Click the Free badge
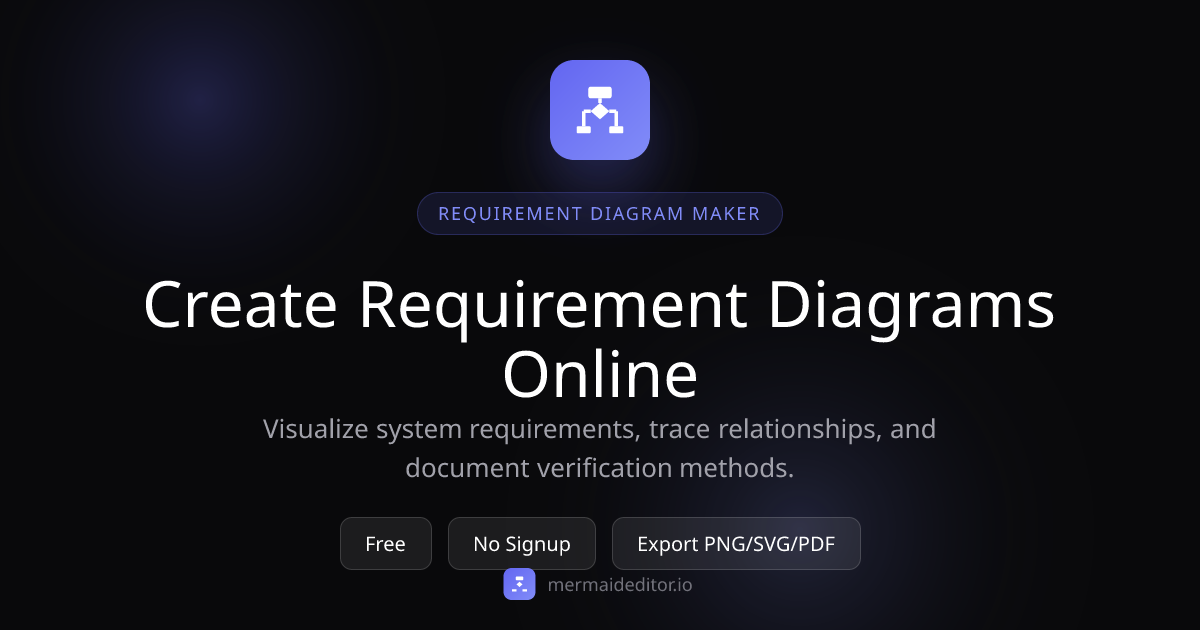The height and width of the screenshot is (630, 1200). [x=386, y=544]
